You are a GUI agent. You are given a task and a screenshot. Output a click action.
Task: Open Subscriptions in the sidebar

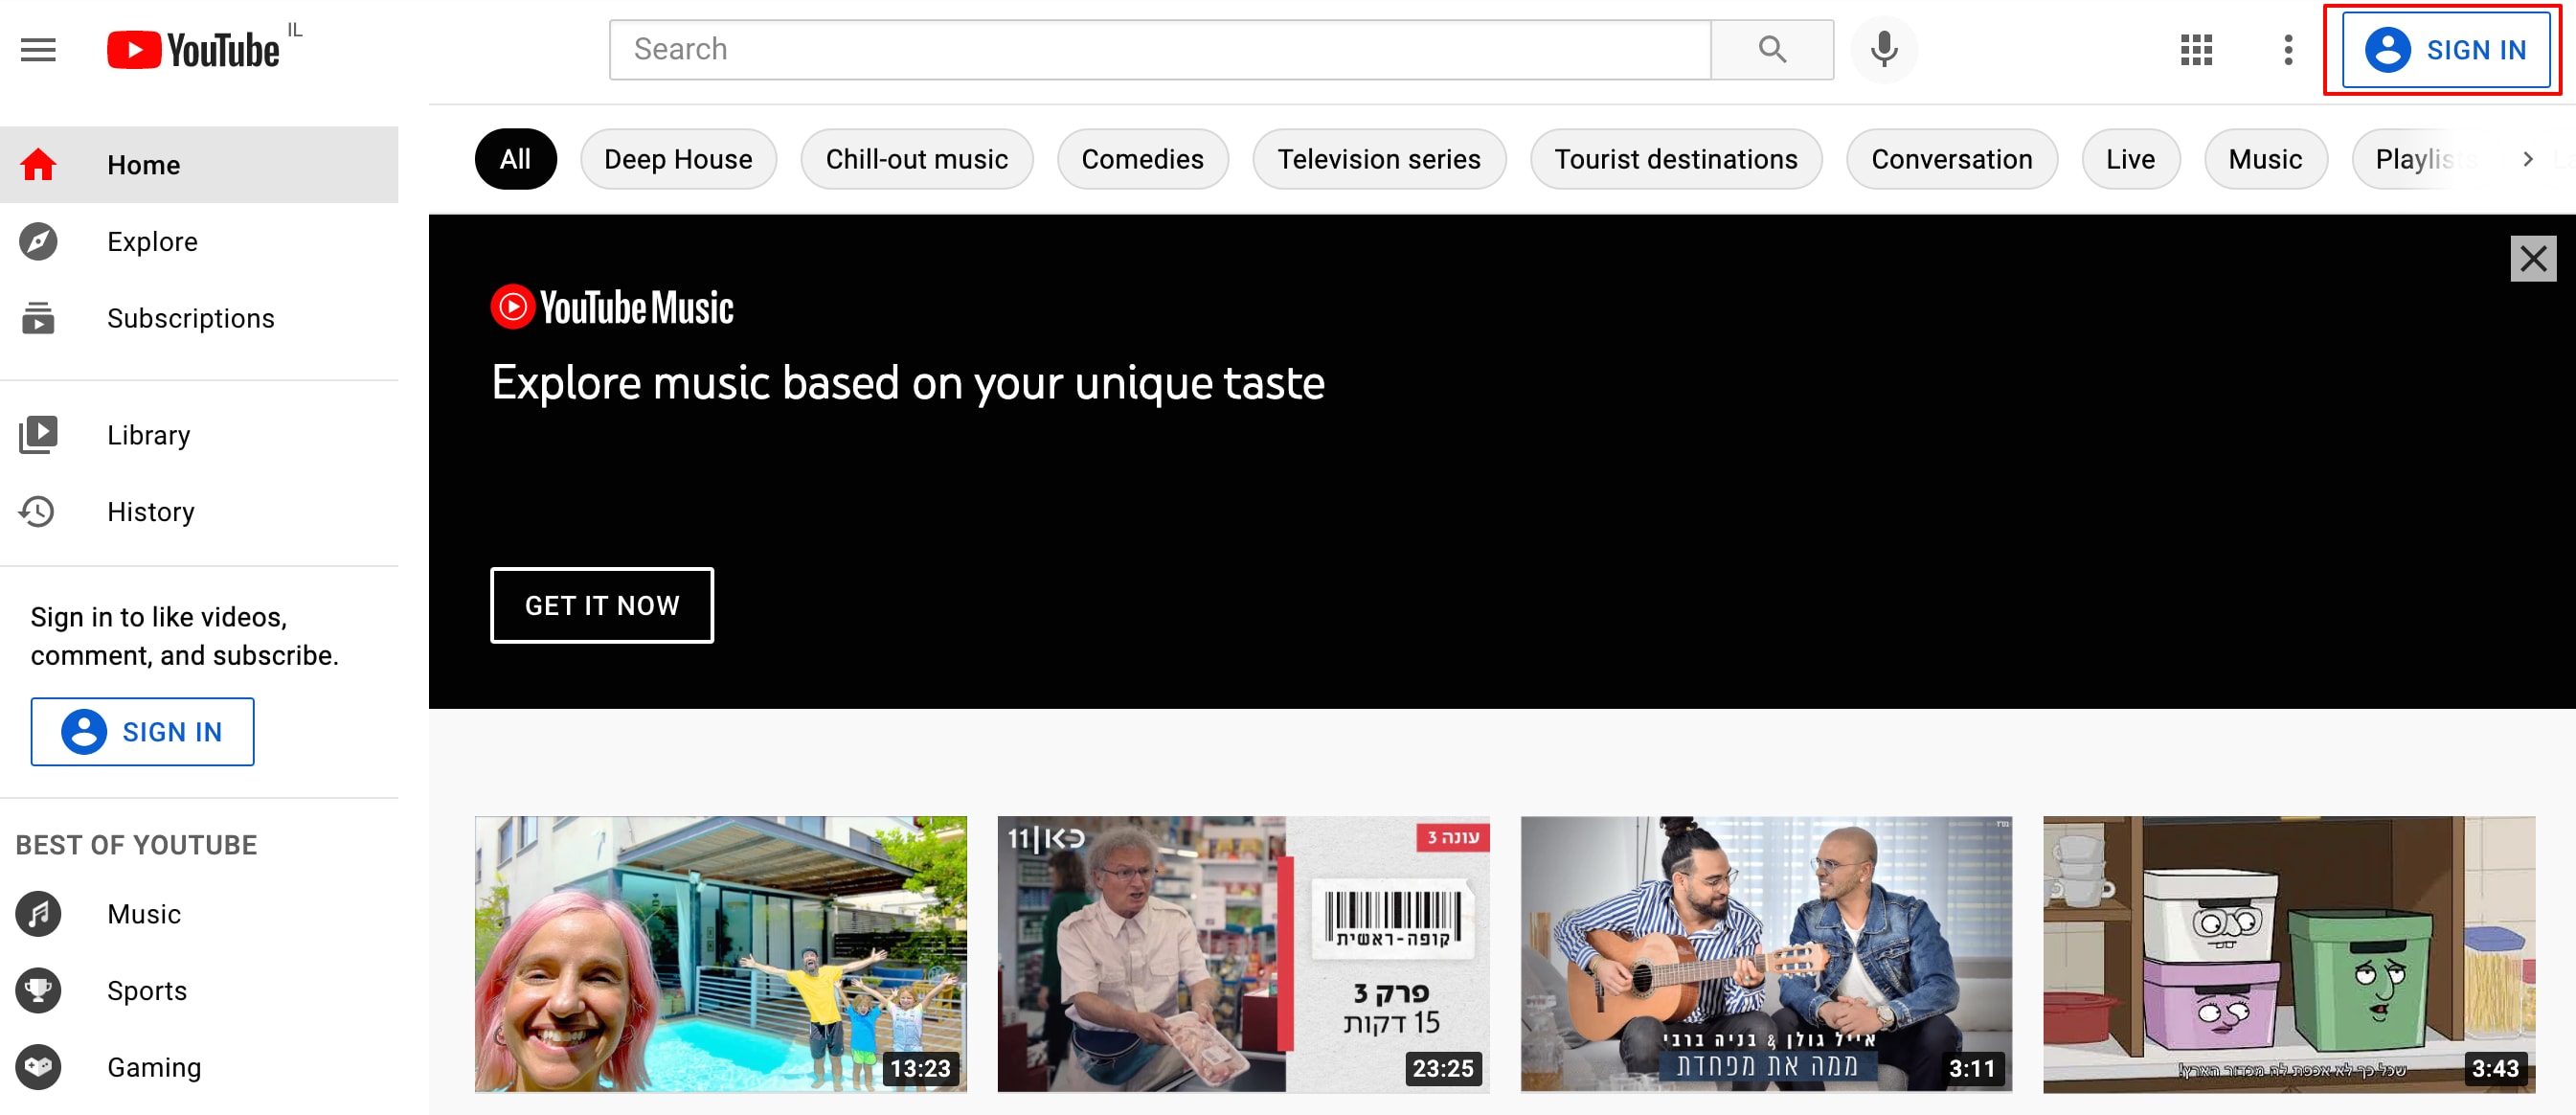(199, 318)
